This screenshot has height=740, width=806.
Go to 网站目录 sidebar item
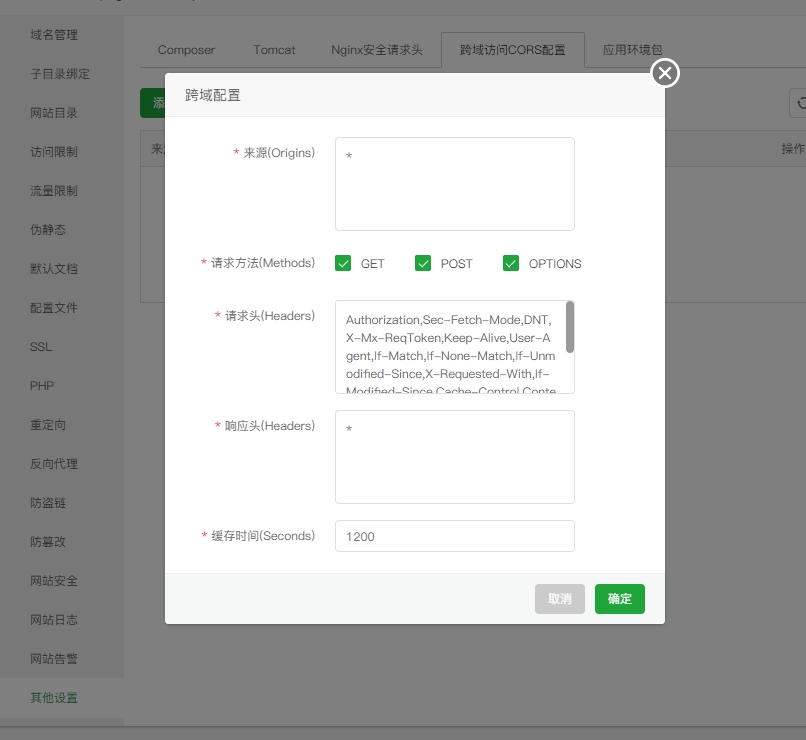[x=53, y=113]
